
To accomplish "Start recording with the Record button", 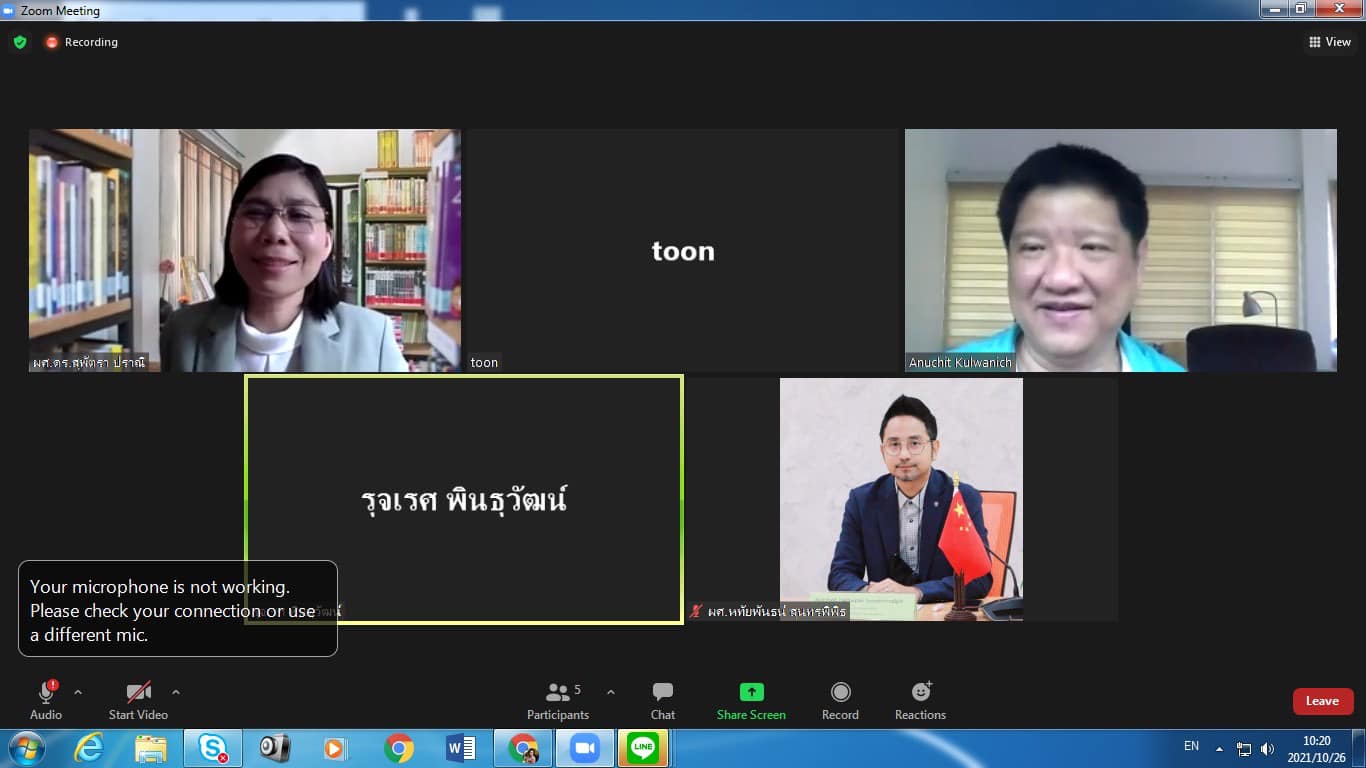I will (x=840, y=700).
